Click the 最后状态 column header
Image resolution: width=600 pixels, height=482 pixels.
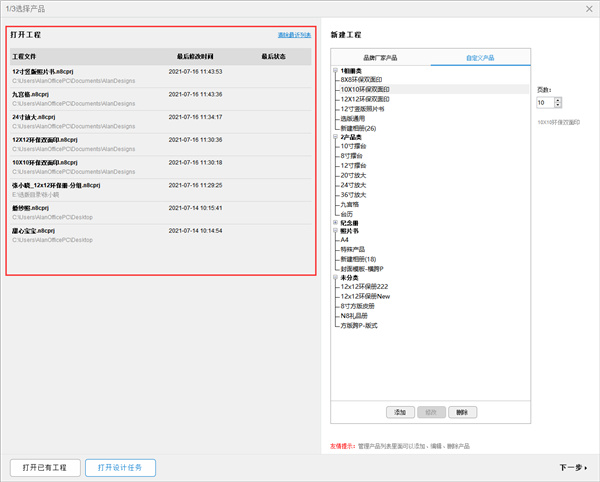click(274, 57)
